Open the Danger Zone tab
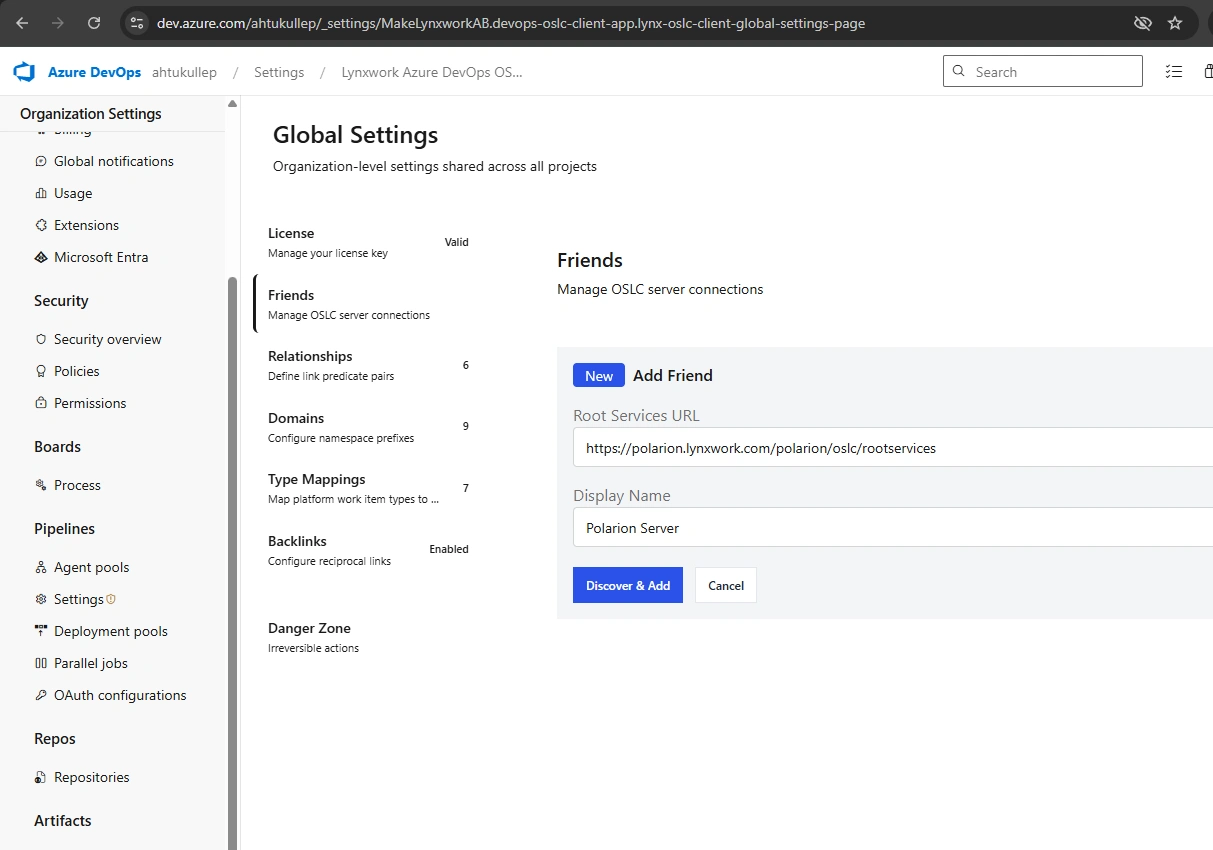This screenshot has width=1213, height=850. pyautogui.click(x=367, y=637)
